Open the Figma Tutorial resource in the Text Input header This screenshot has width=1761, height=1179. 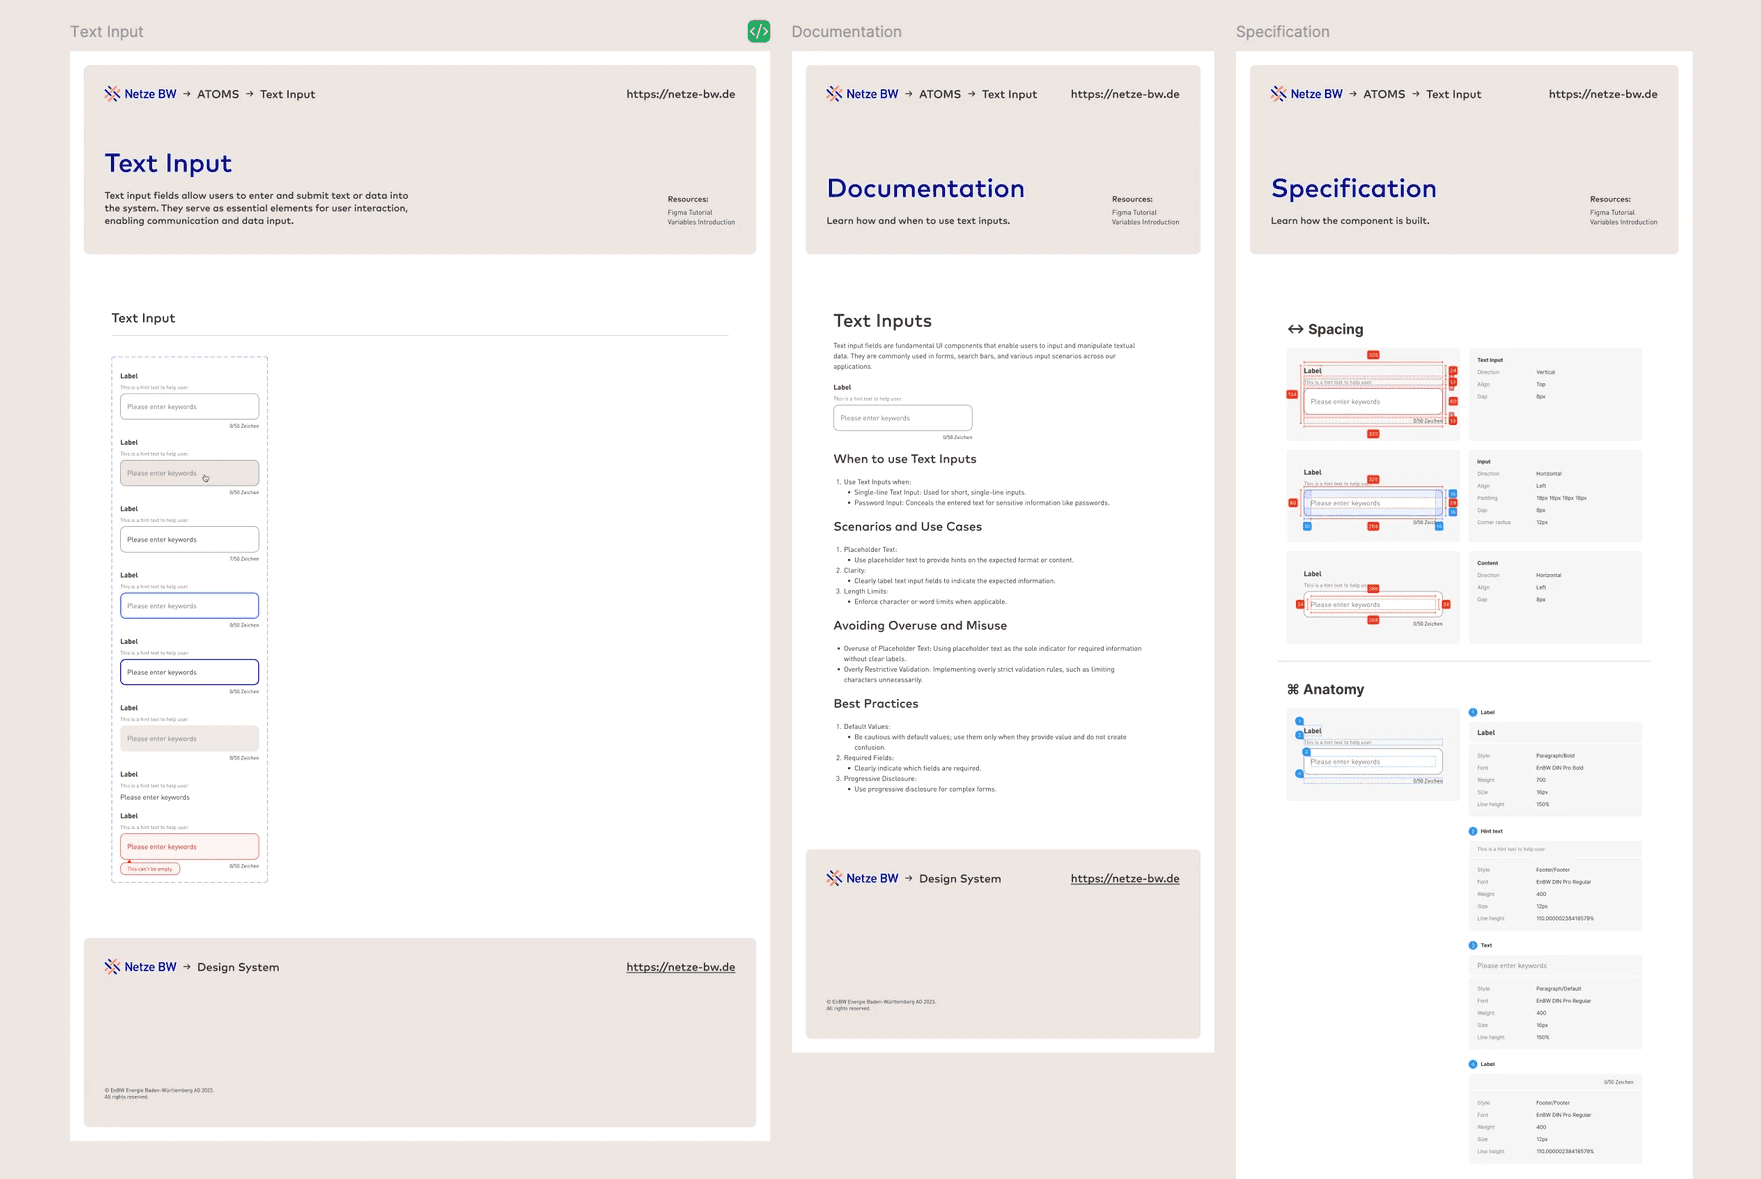tap(690, 212)
